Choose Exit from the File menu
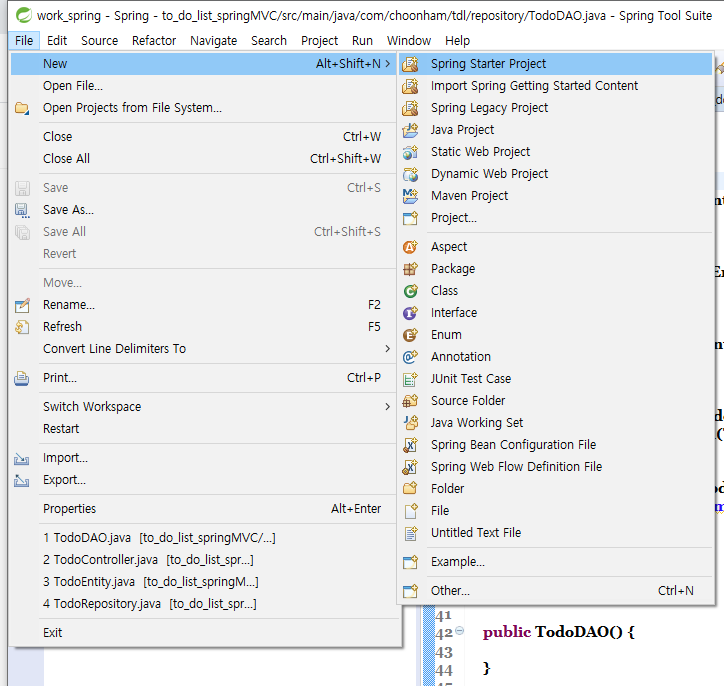The image size is (724, 686). [x=203, y=633]
